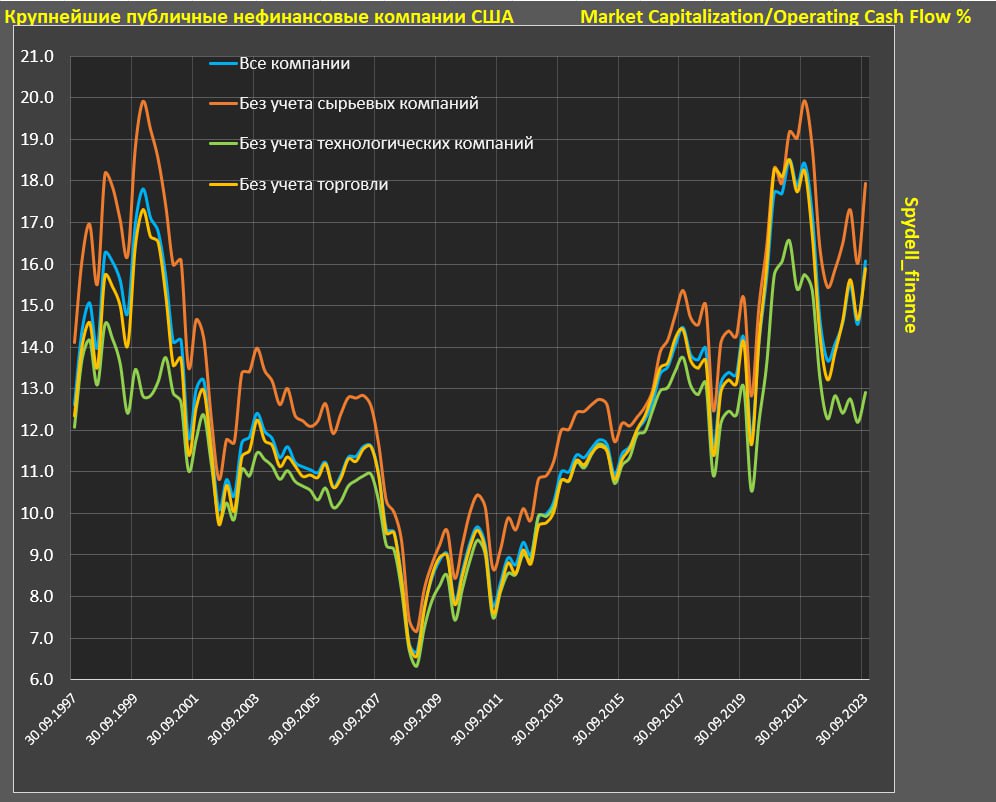
Task: Click the 18.0 y-axis tick label
Action: pyautogui.click(x=36, y=181)
